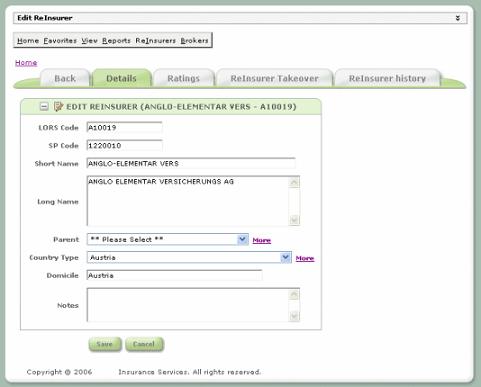Open the ReInsurer history tab
481x387 pixels.
point(387,79)
